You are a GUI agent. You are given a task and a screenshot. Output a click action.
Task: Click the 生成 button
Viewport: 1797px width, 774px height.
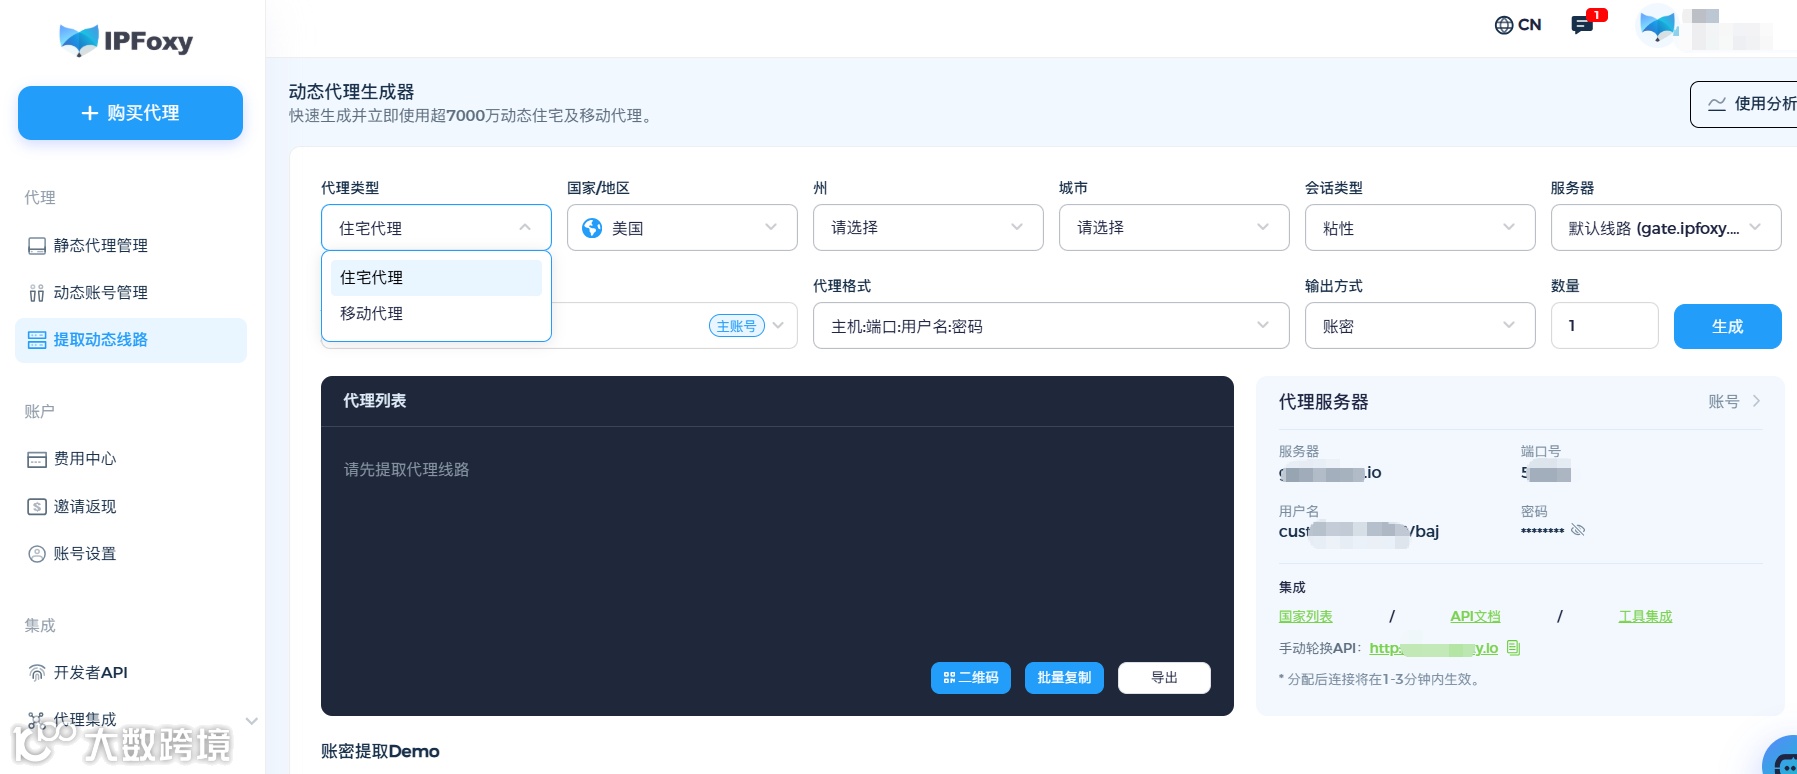point(1727,326)
